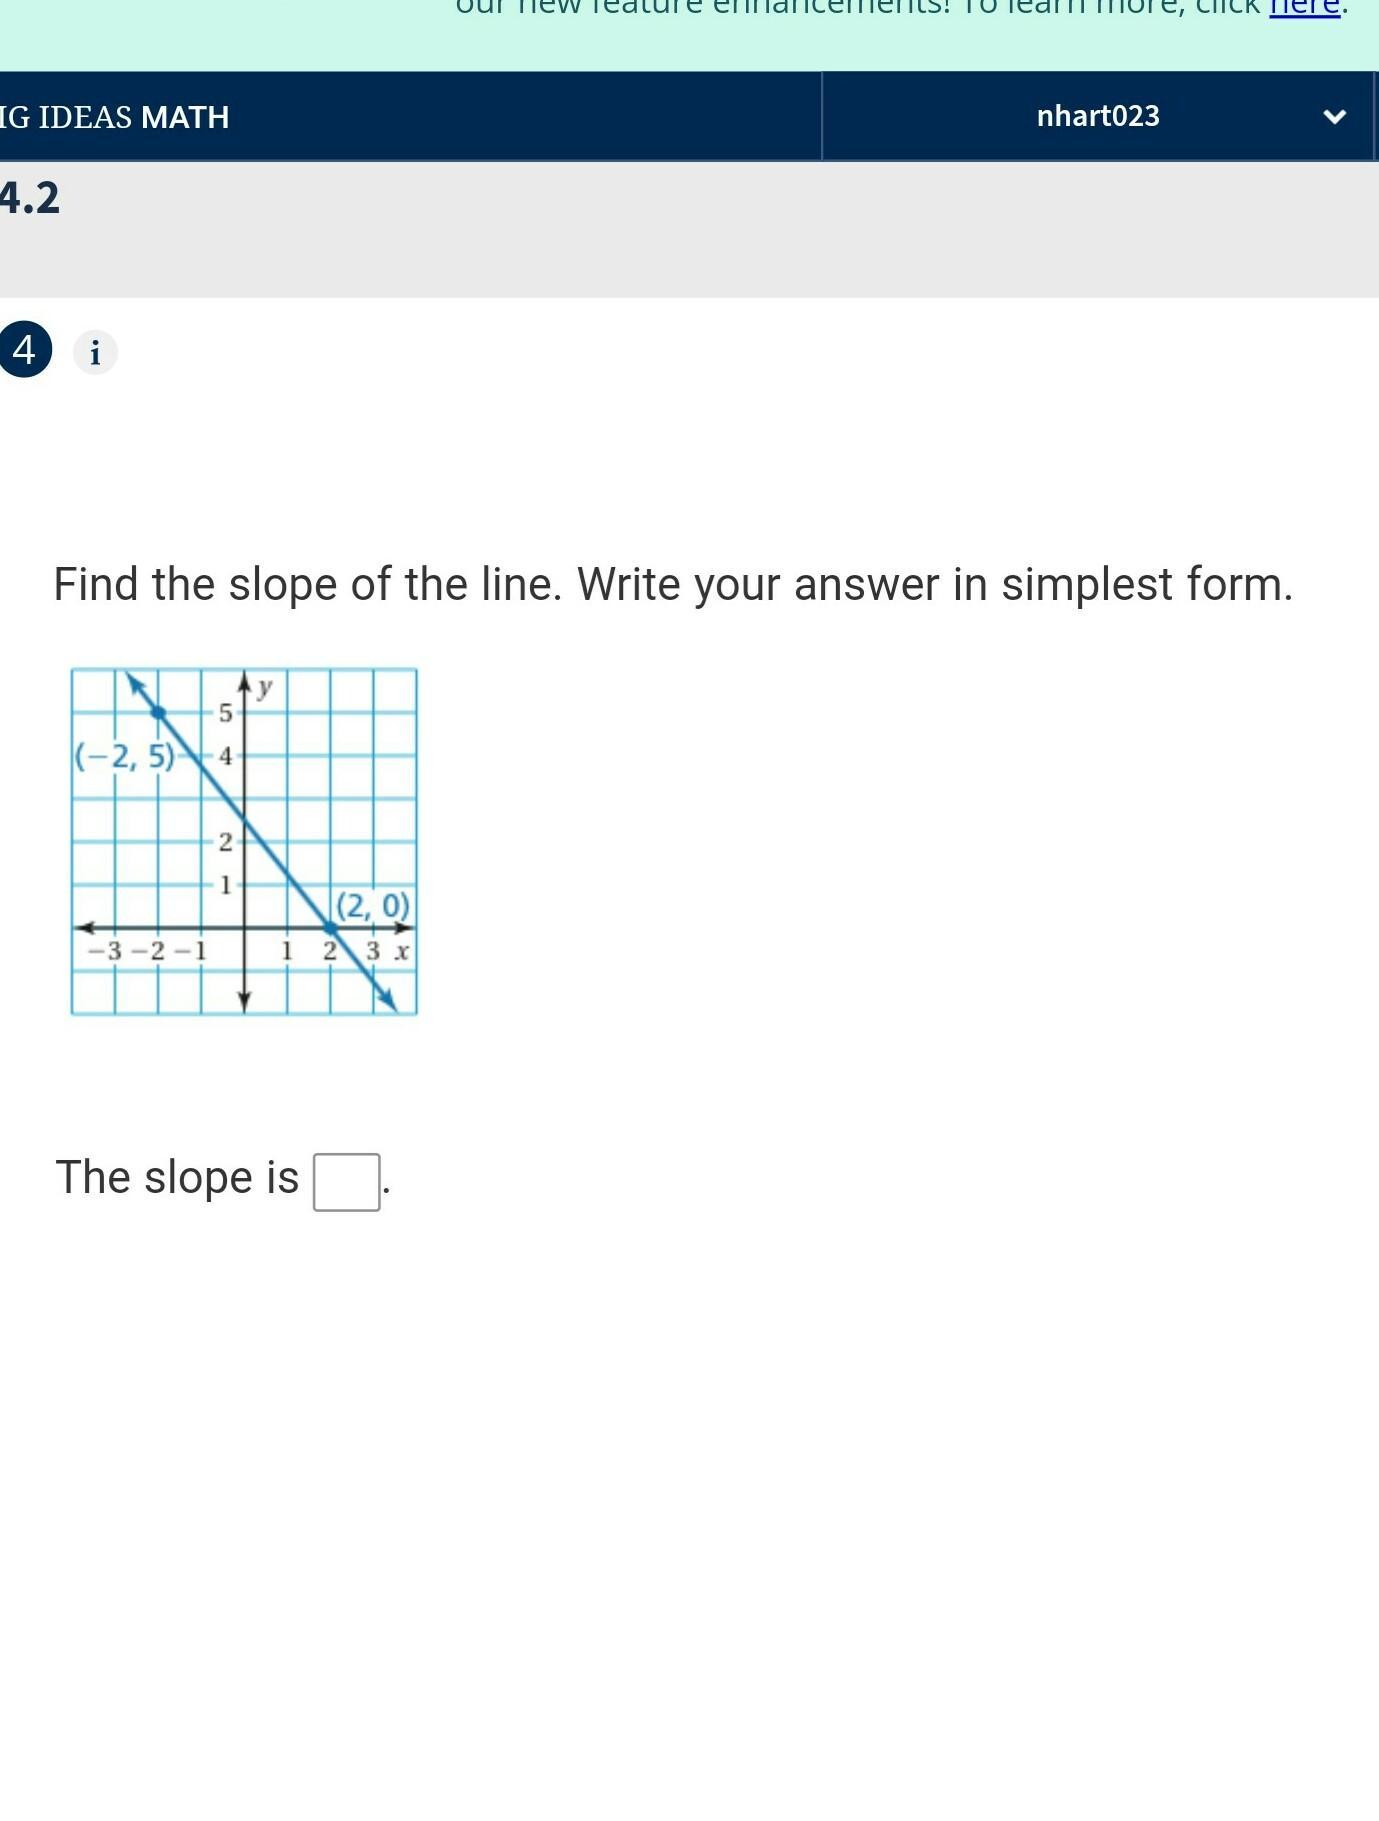Click the 4.2 section heading

click(x=30, y=198)
